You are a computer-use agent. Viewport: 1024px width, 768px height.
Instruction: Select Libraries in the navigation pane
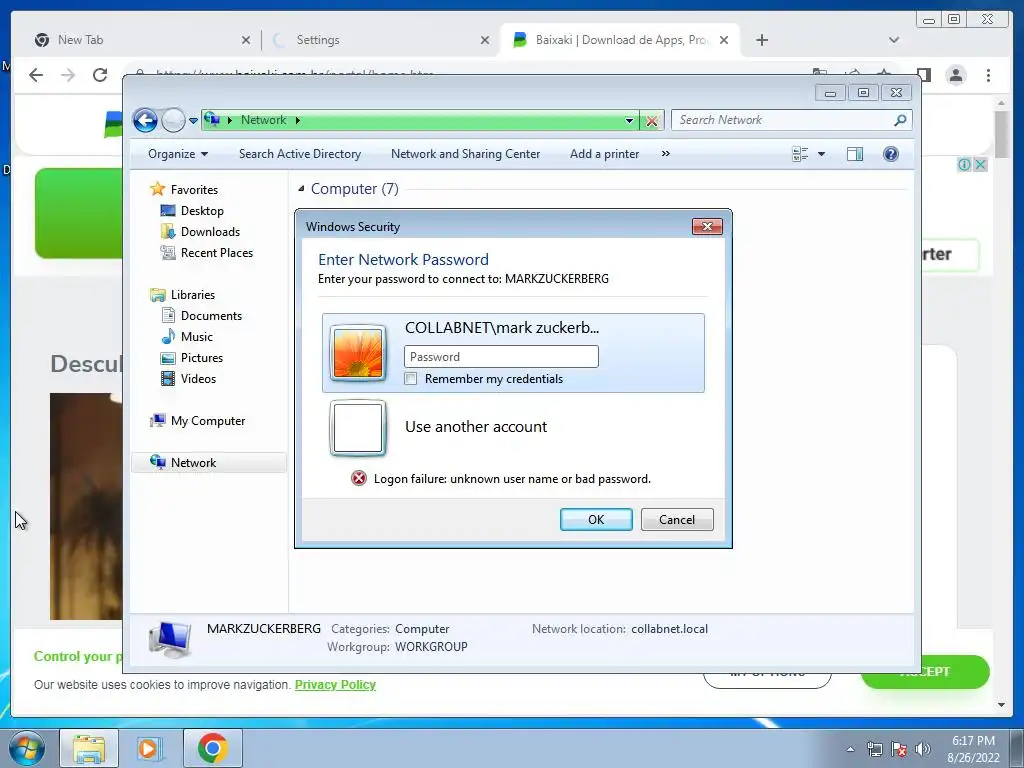[193, 295]
